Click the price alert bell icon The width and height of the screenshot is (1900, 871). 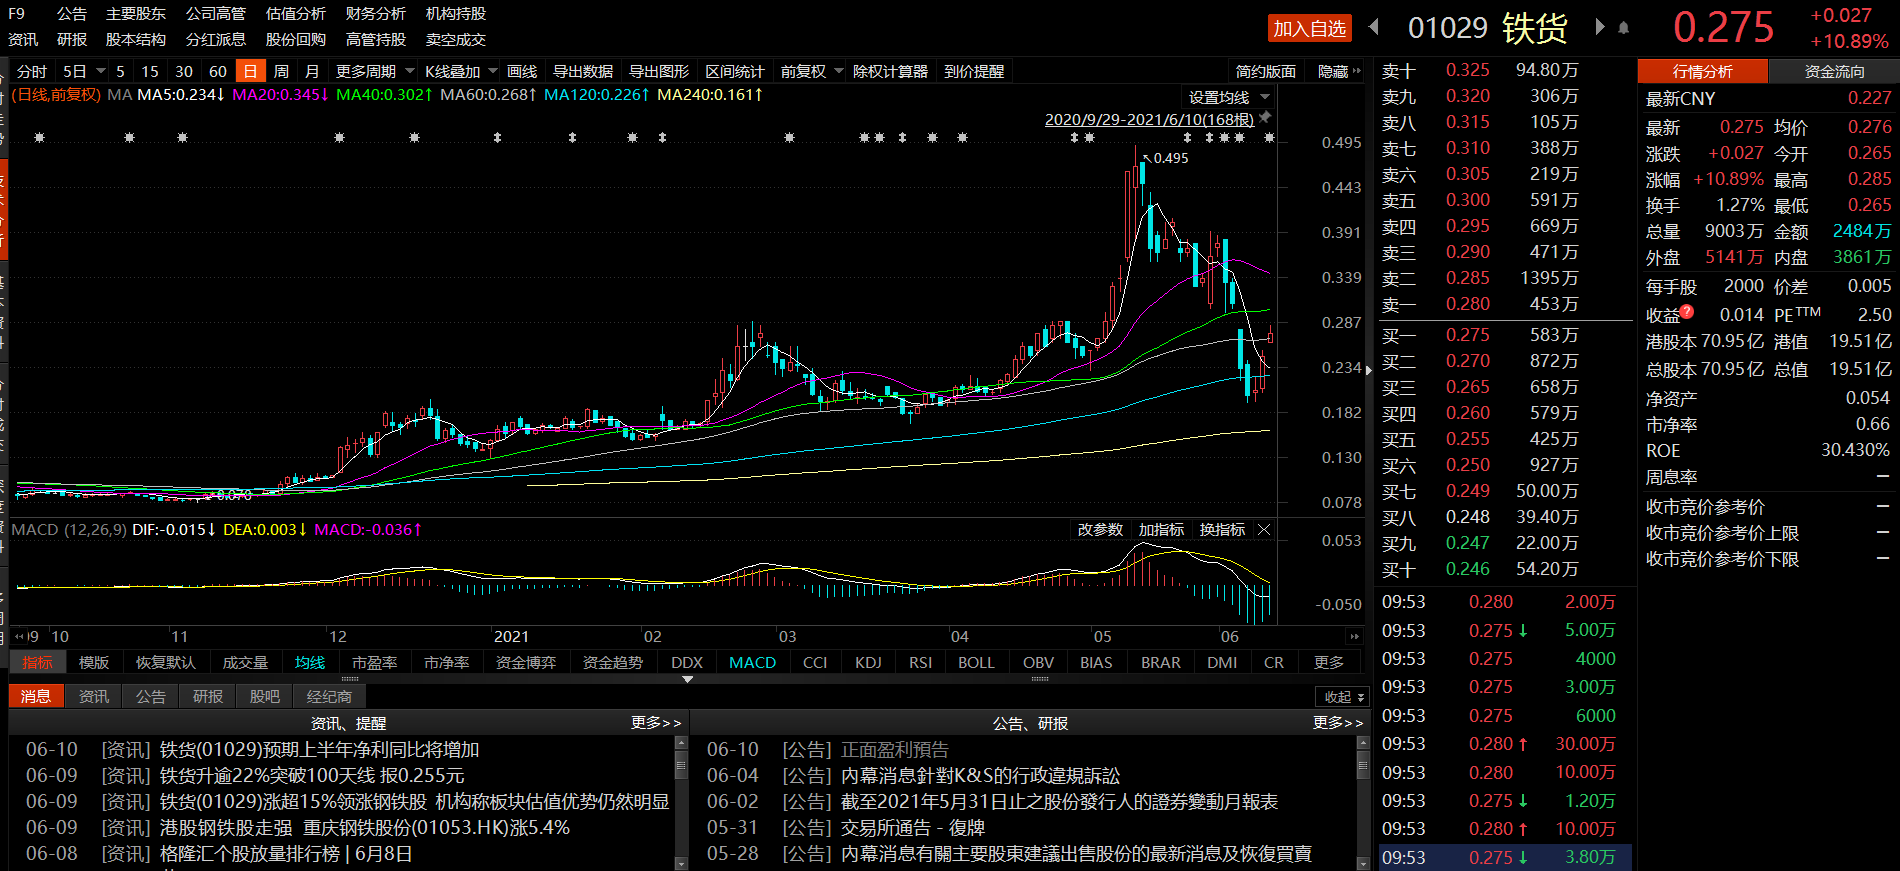point(1623,28)
